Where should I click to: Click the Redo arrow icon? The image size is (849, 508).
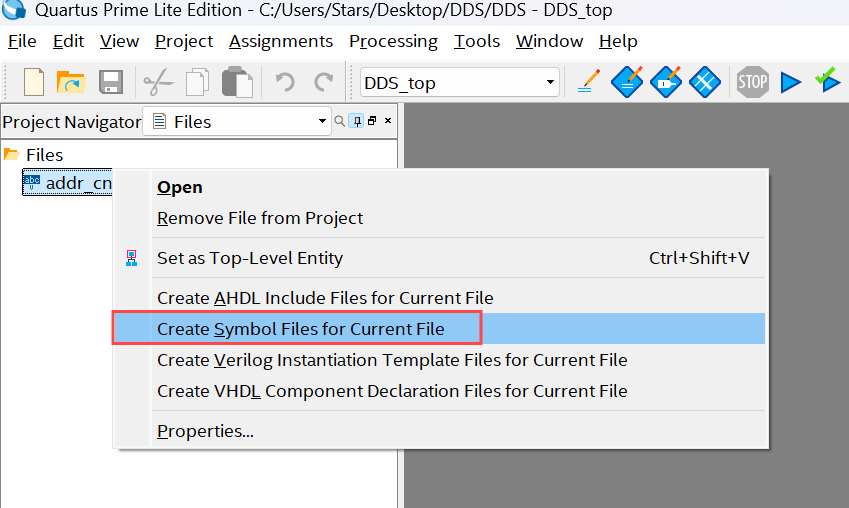[x=324, y=82]
